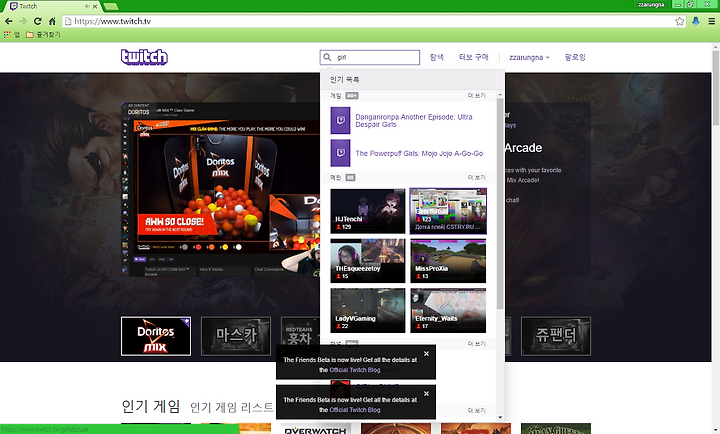
Task: Select the REDTEAHS 홍차 carousel thumbnail
Action: coord(301,336)
